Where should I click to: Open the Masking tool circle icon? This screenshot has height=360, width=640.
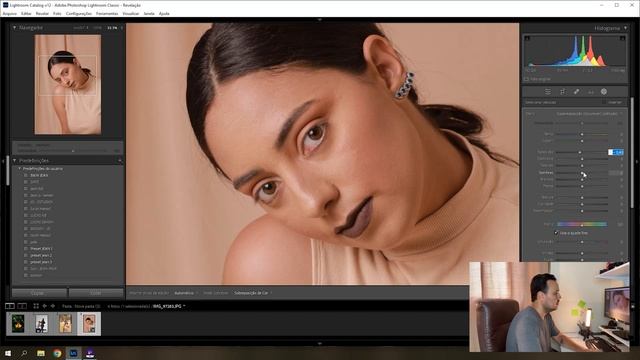604,92
